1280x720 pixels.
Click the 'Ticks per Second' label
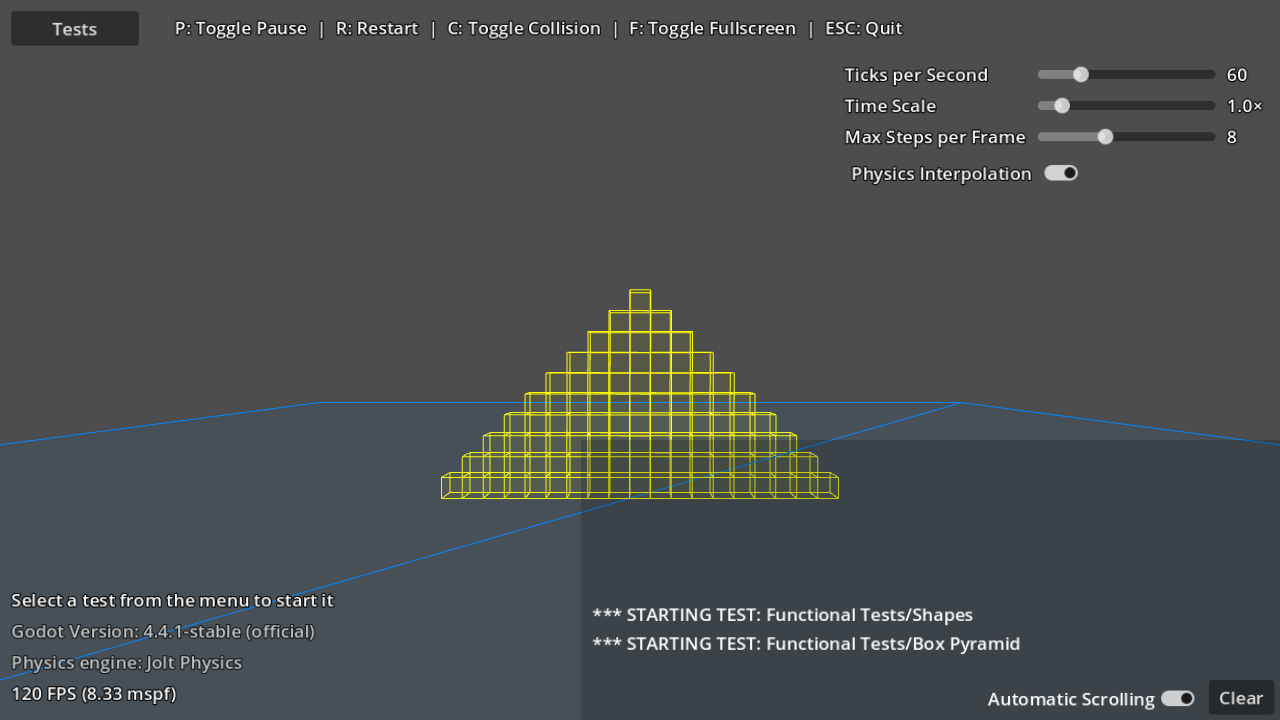916,74
